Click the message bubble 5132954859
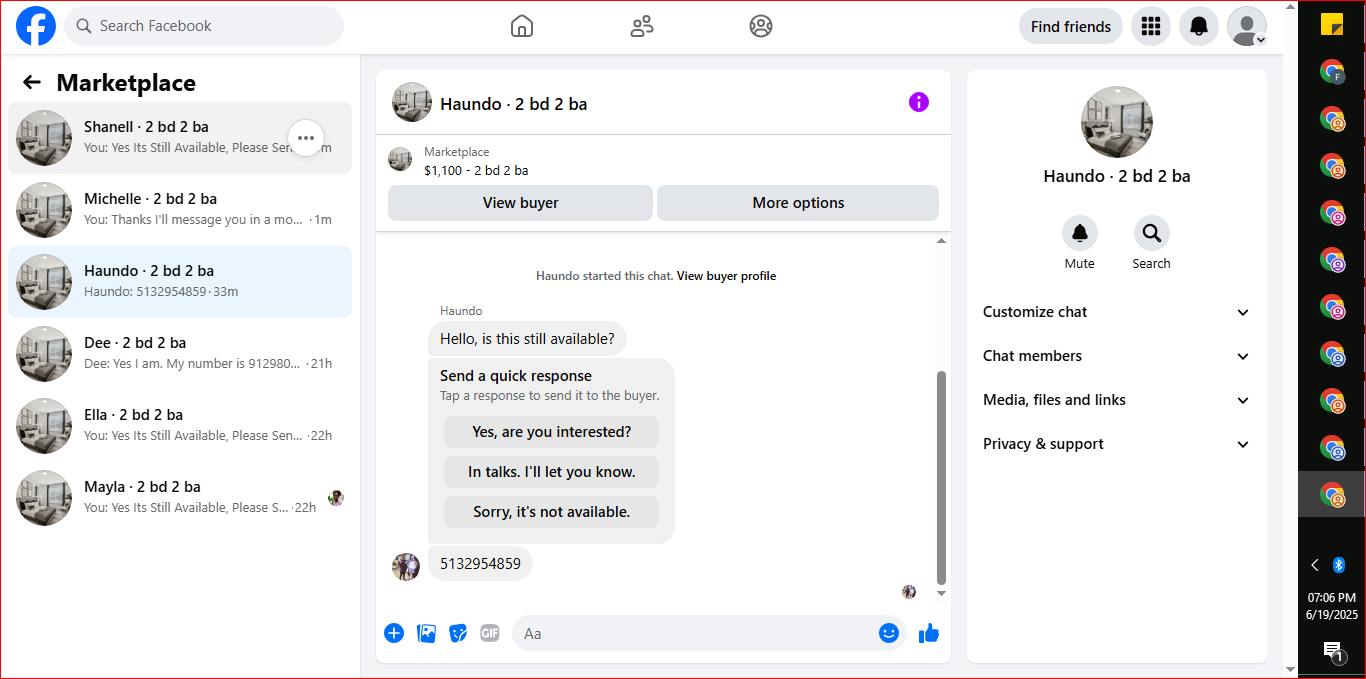The image size is (1366, 679). (x=480, y=563)
